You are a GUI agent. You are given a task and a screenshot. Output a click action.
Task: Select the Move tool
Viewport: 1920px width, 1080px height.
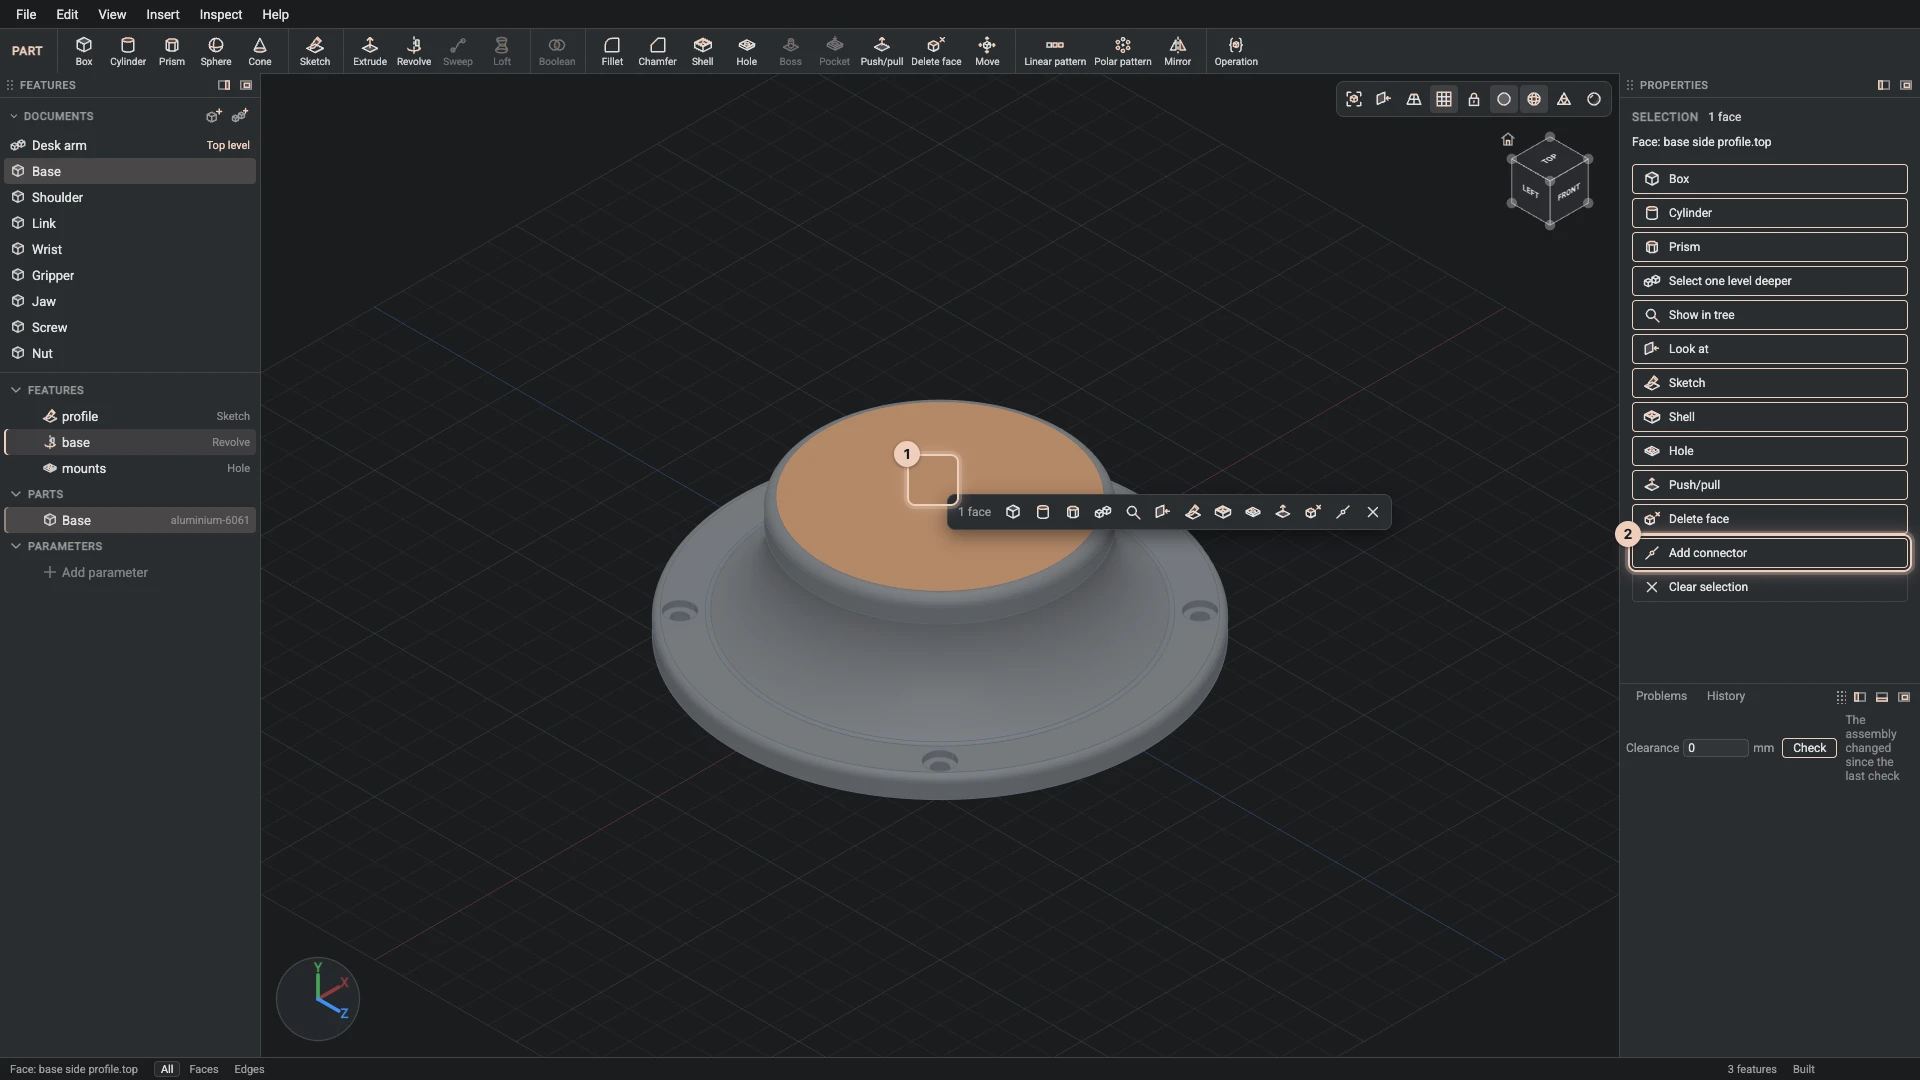click(987, 51)
